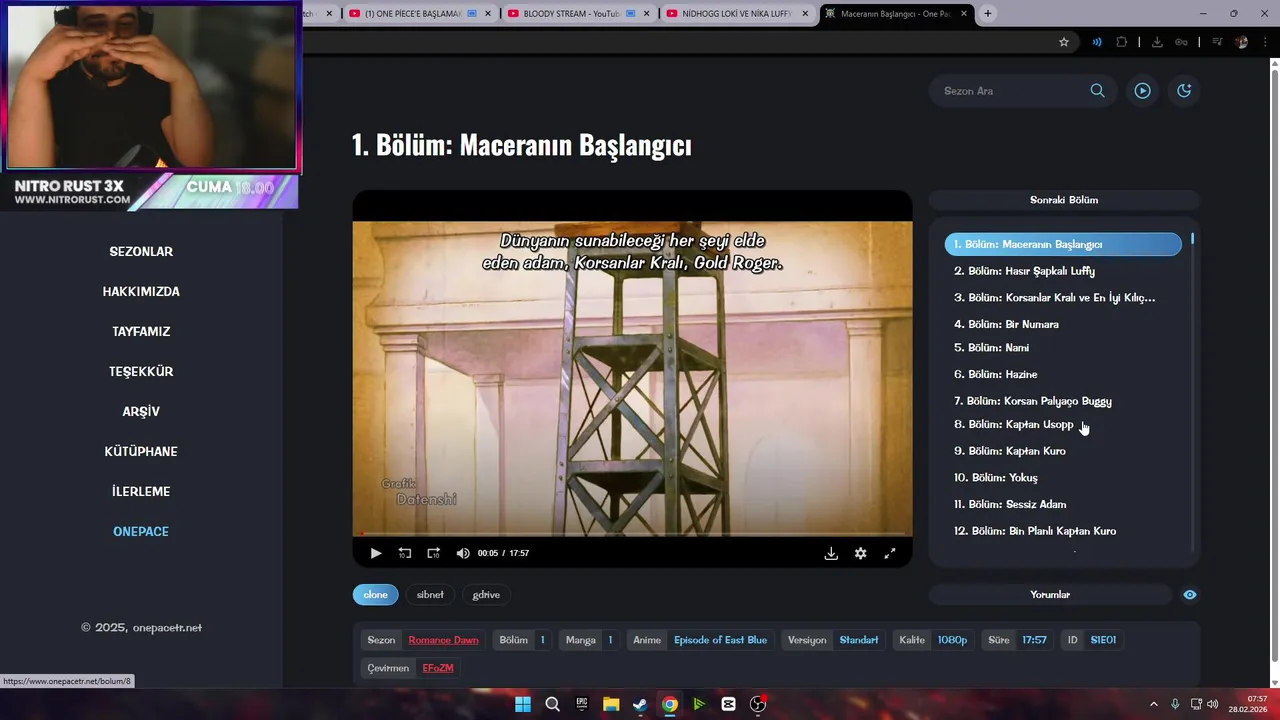
Task: Enter fullscreen video mode
Action: (890, 553)
